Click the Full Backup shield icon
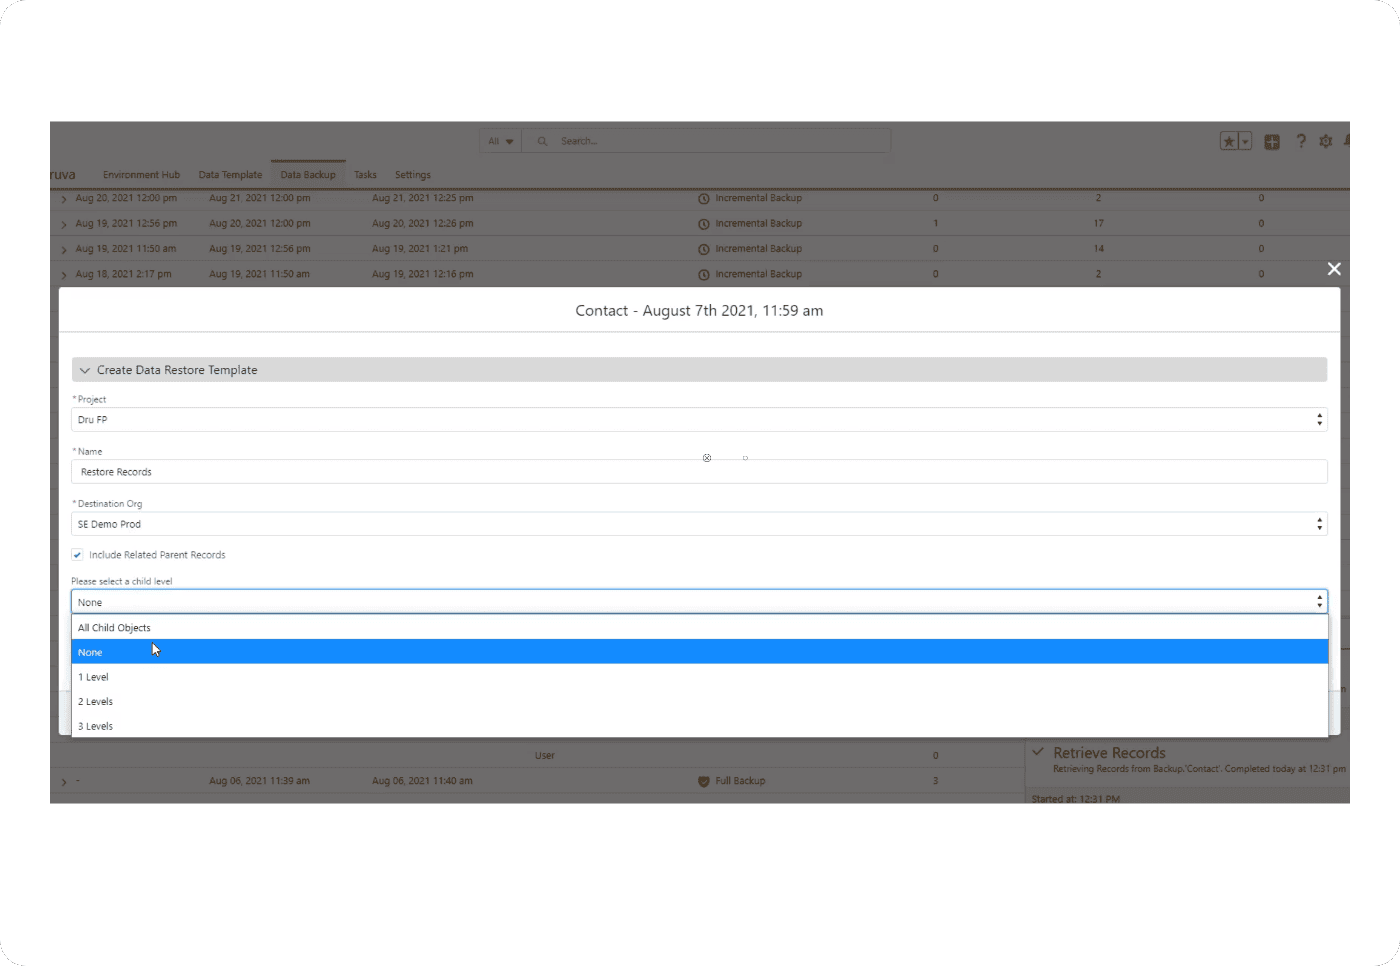The image size is (1400, 966). [x=704, y=781]
